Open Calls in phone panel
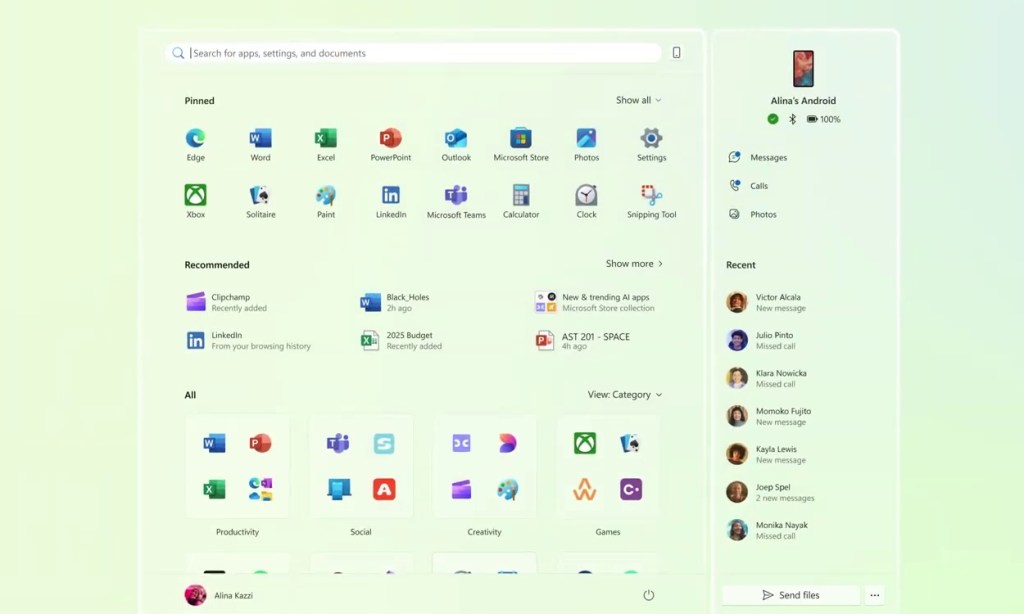 (x=748, y=186)
